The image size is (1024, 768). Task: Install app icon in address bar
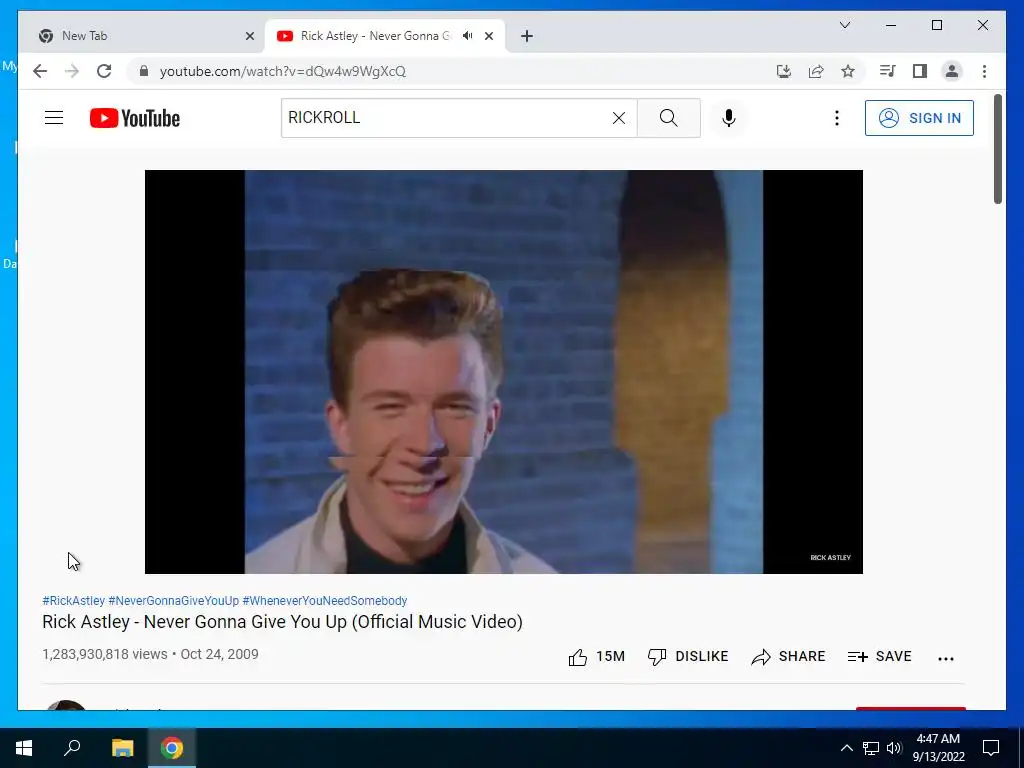[x=784, y=71]
